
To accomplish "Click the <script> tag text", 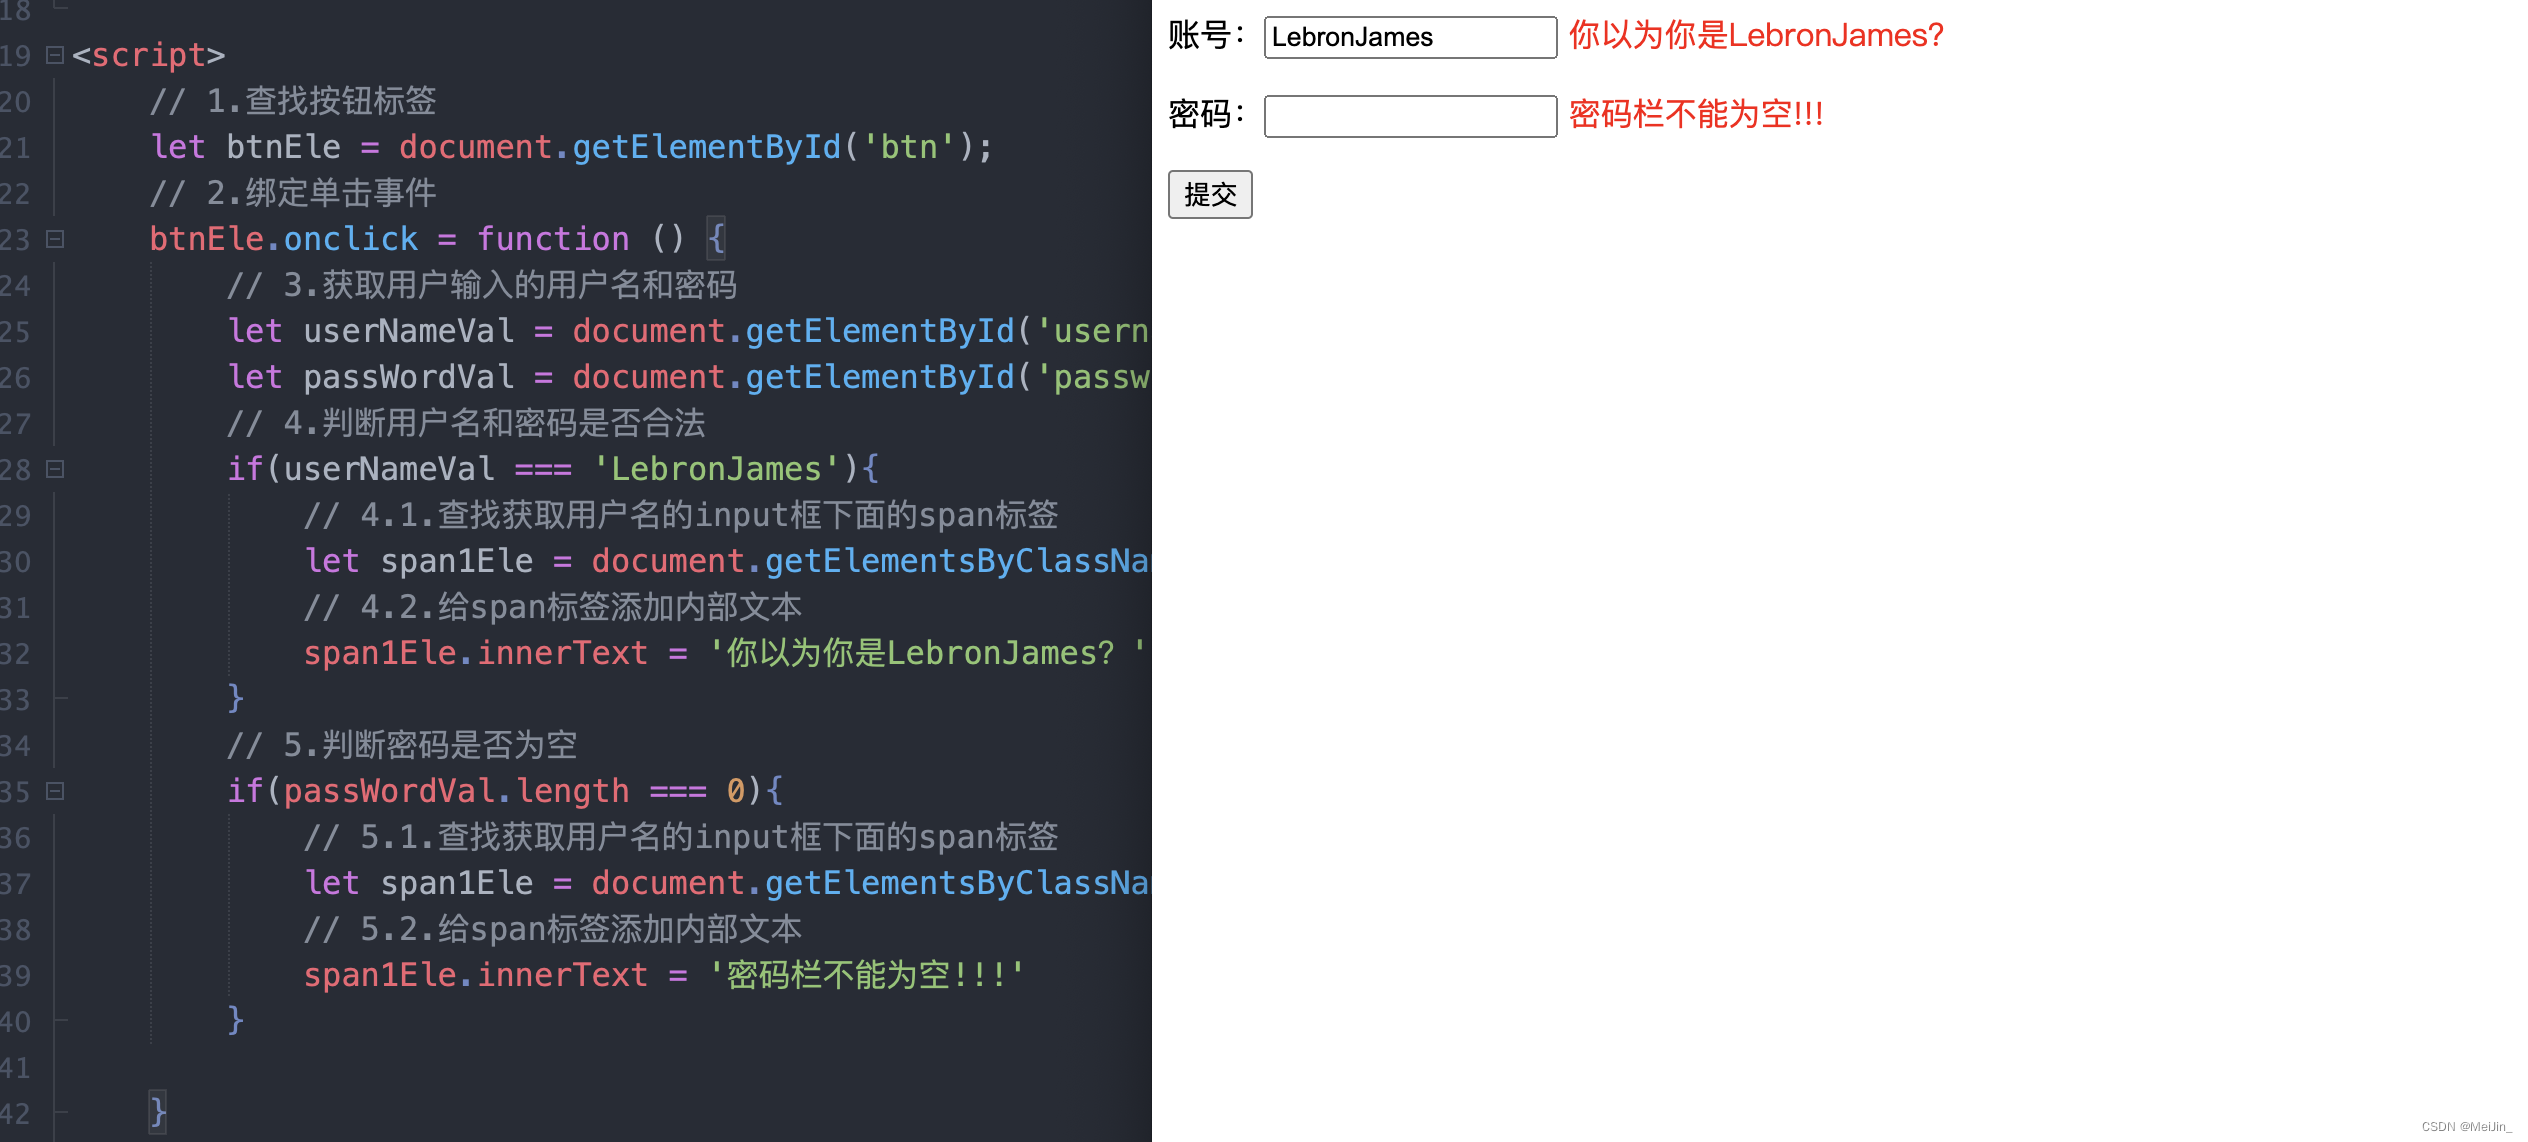I will pos(149,55).
